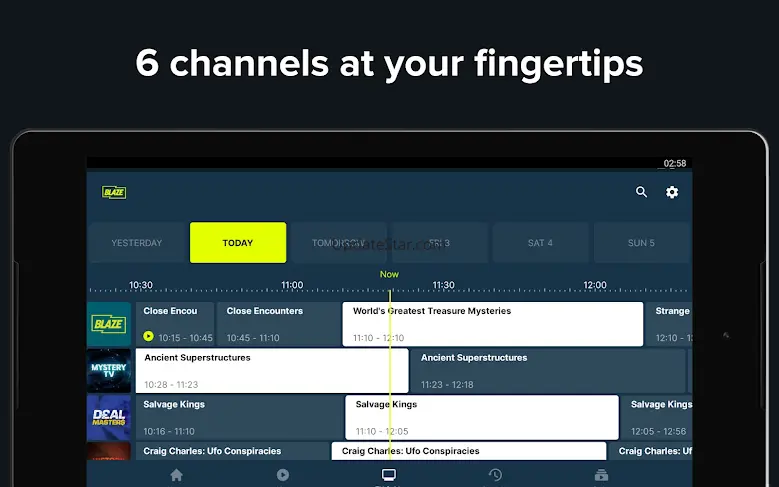The height and width of the screenshot is (487, 779).
Task: Open World's Greatest Treasure Mysteries programme
Action: 493,324
